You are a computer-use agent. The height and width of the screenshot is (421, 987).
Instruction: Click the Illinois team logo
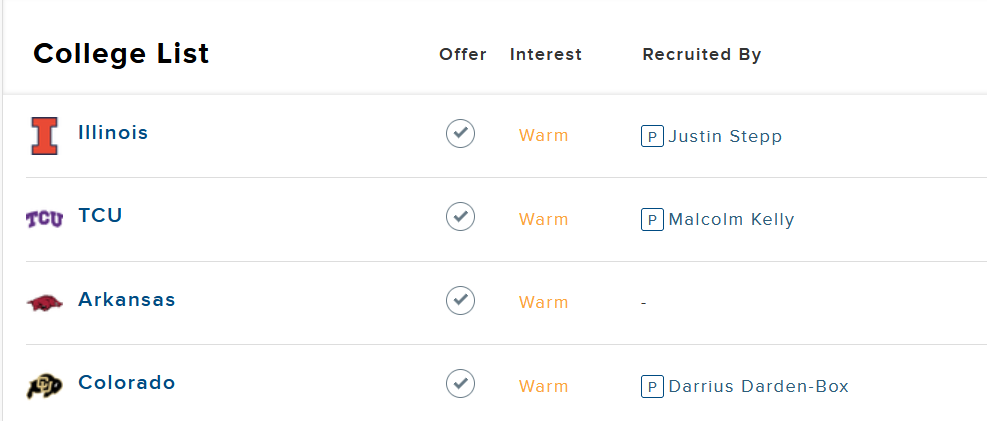click(x=45, y=136)
